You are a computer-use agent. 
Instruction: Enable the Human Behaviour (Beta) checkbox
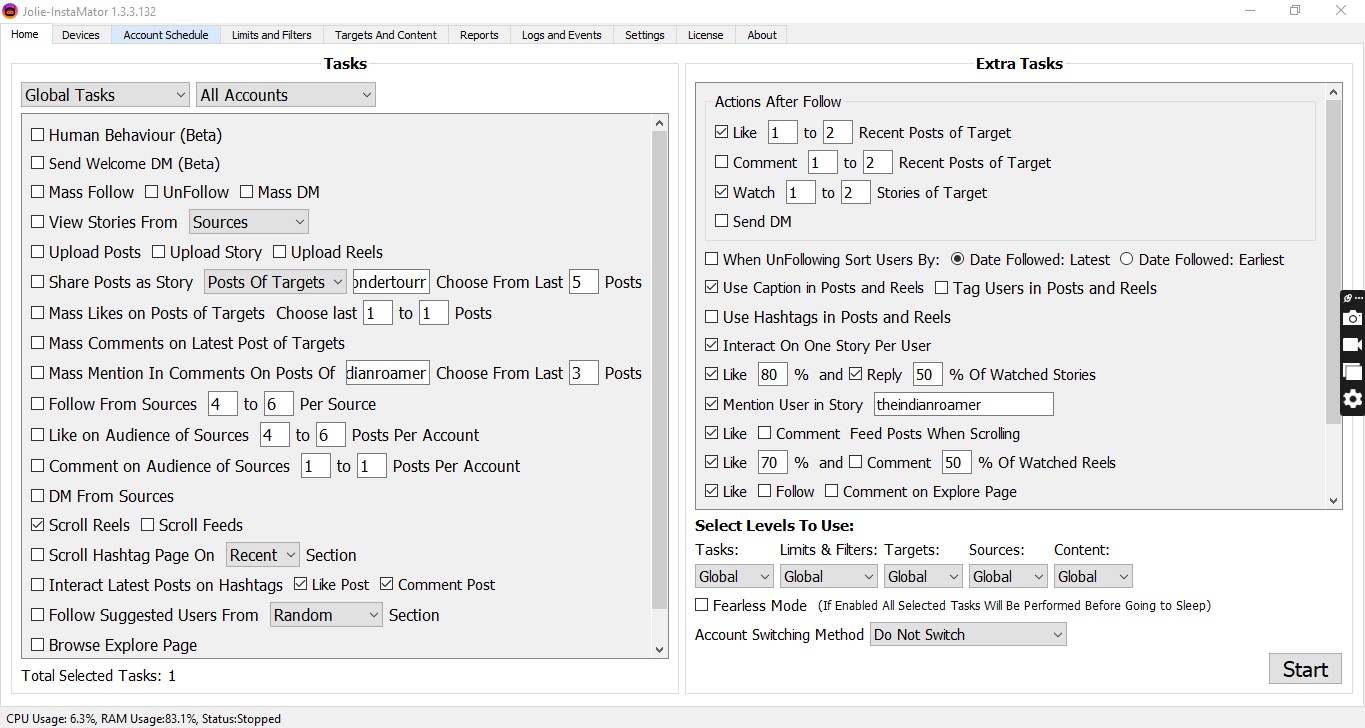38,135
